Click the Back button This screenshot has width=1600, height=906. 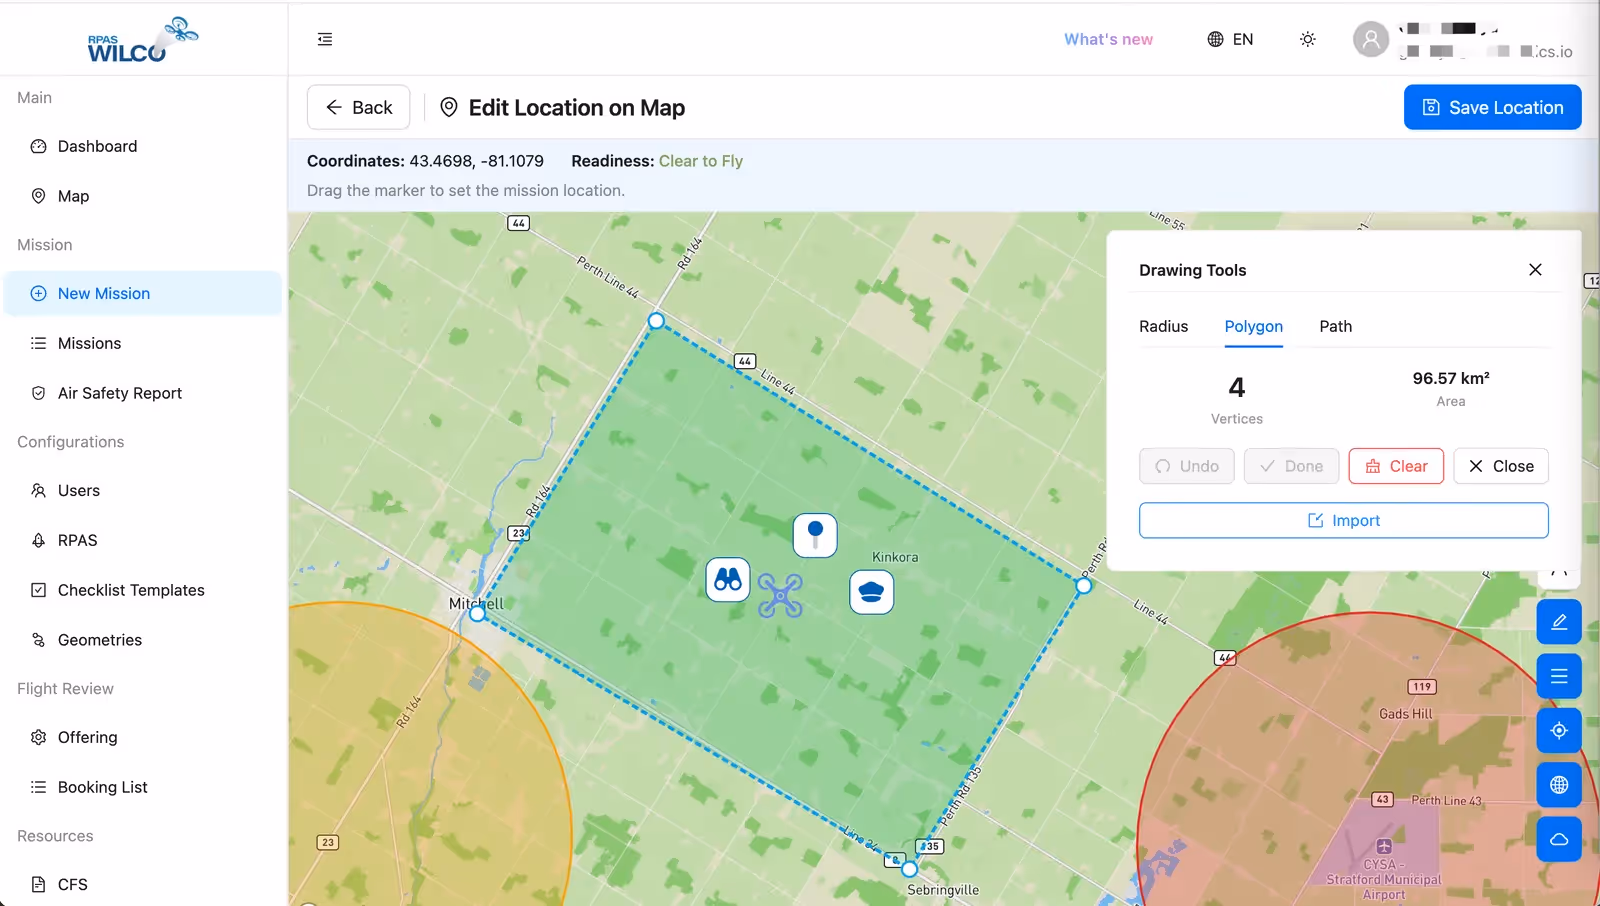click(x=358, y=107)
